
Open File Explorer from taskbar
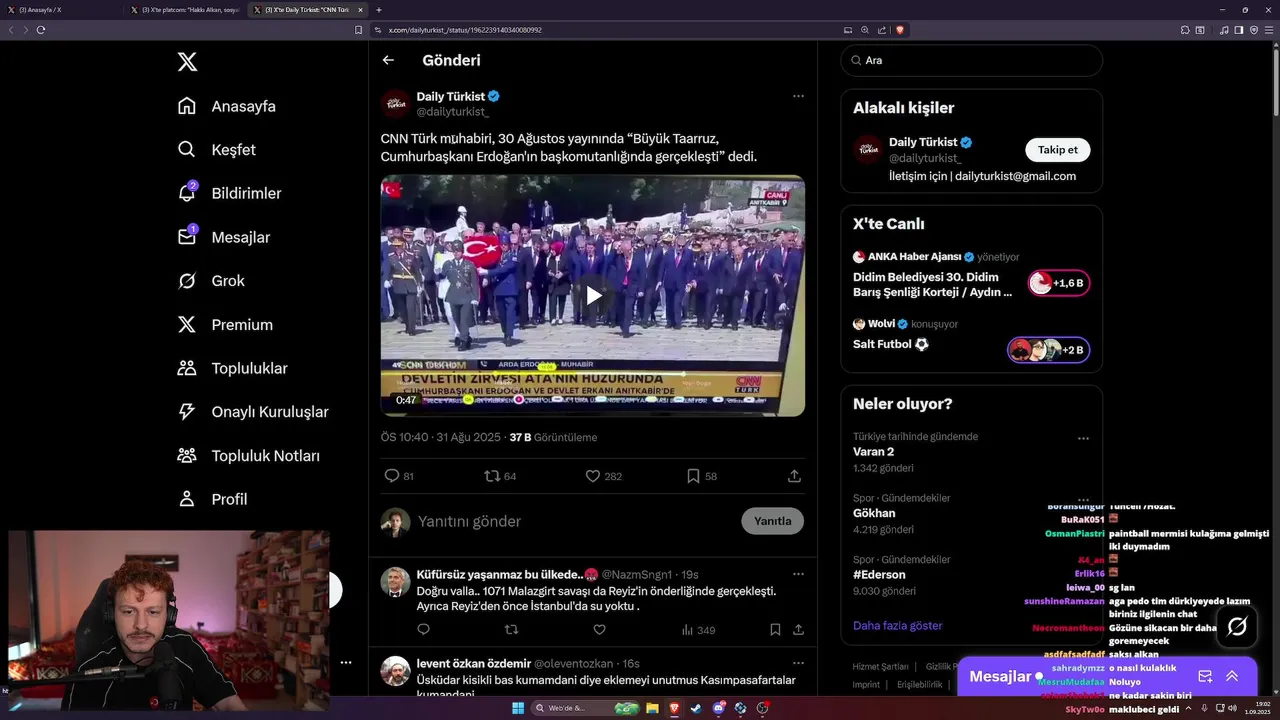pyautogui.click(x=652, y=708)
